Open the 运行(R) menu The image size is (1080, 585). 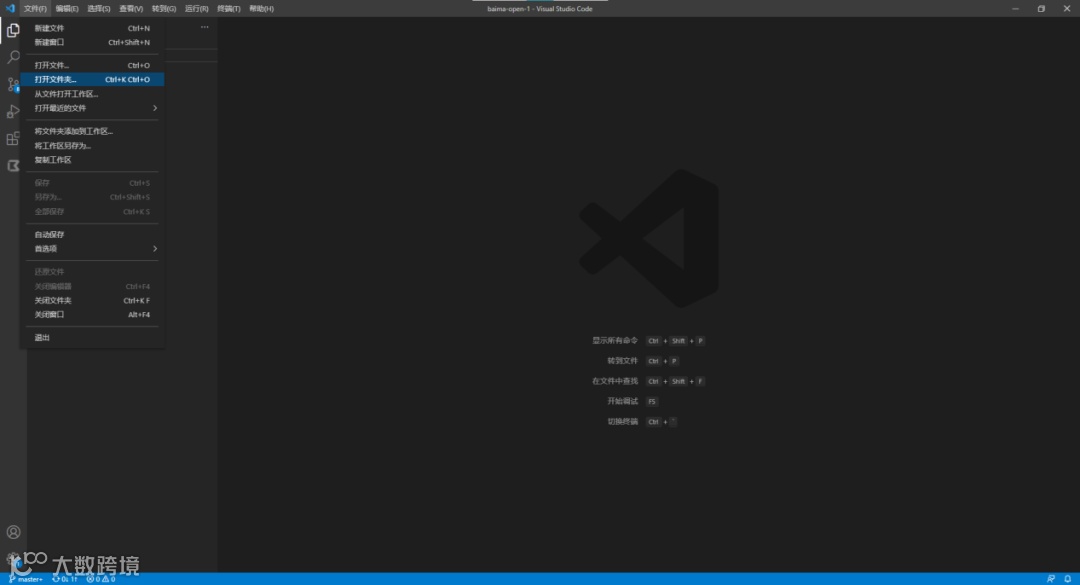pos(196,9)
